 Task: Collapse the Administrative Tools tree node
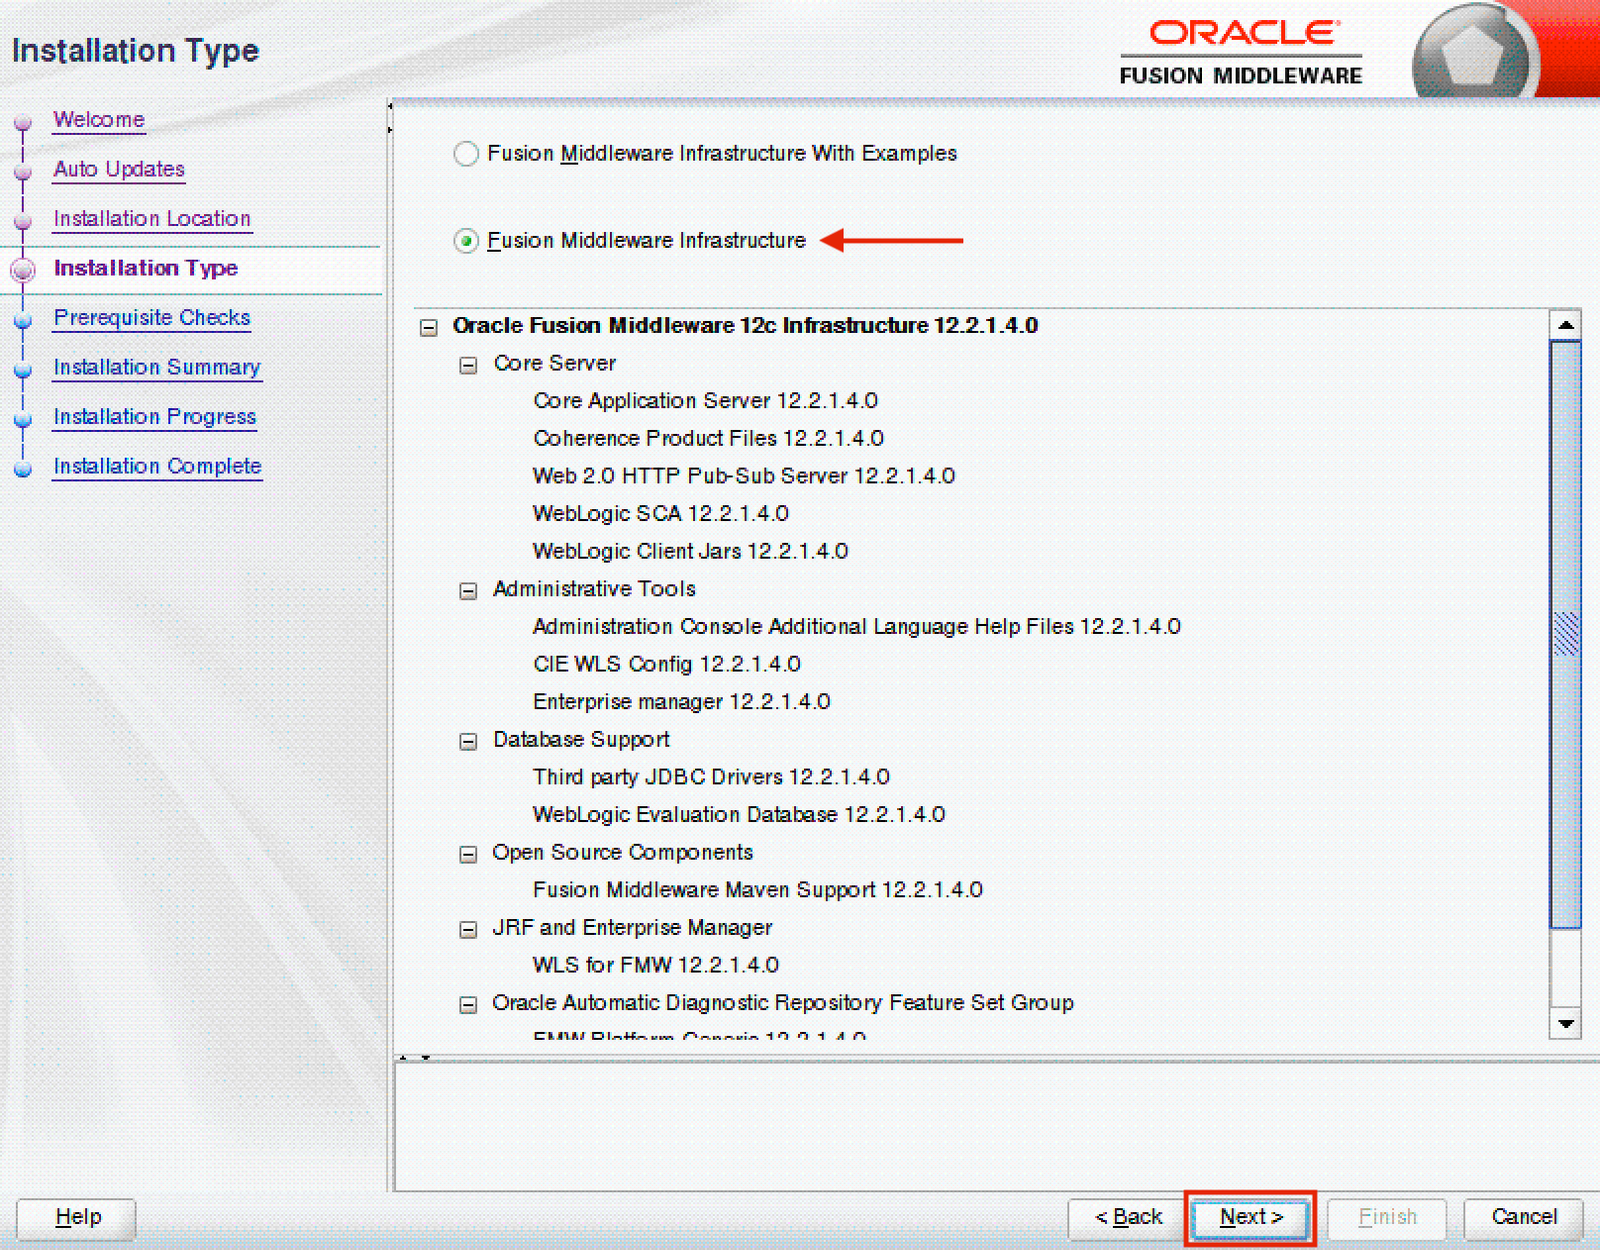coord(468,591)
